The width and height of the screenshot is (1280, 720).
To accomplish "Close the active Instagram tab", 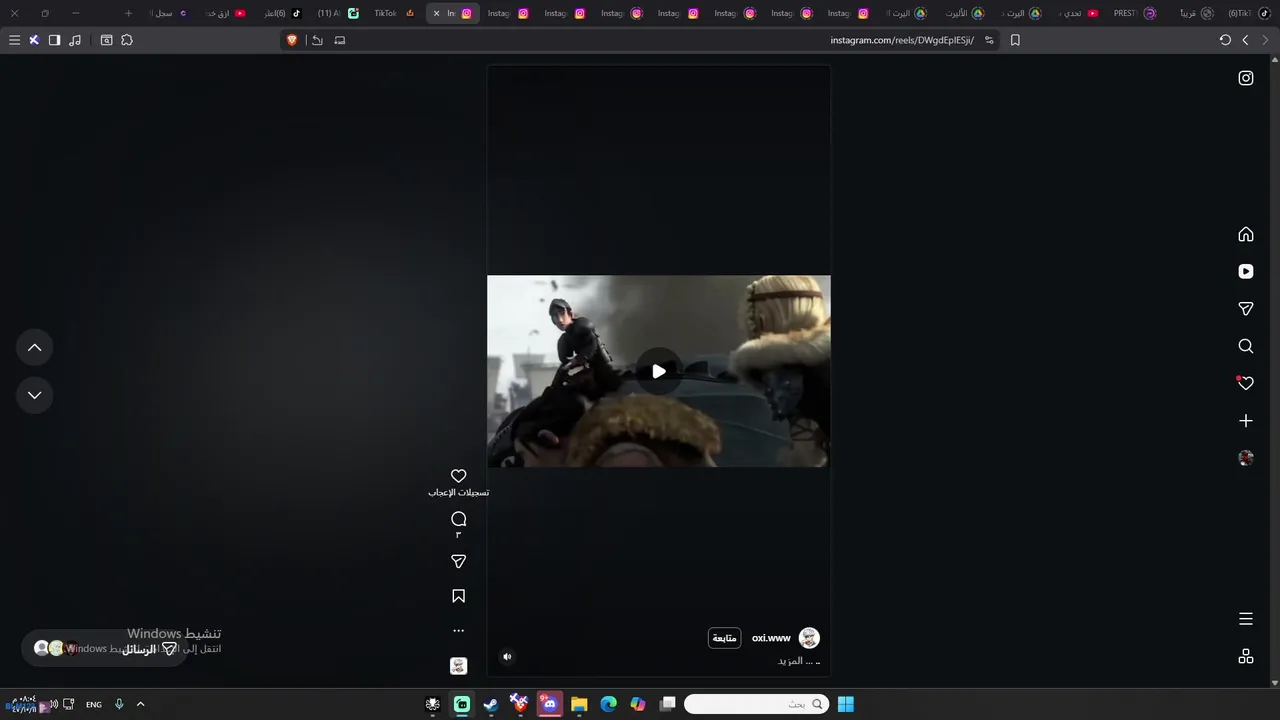I will click(x=436, y=13).
